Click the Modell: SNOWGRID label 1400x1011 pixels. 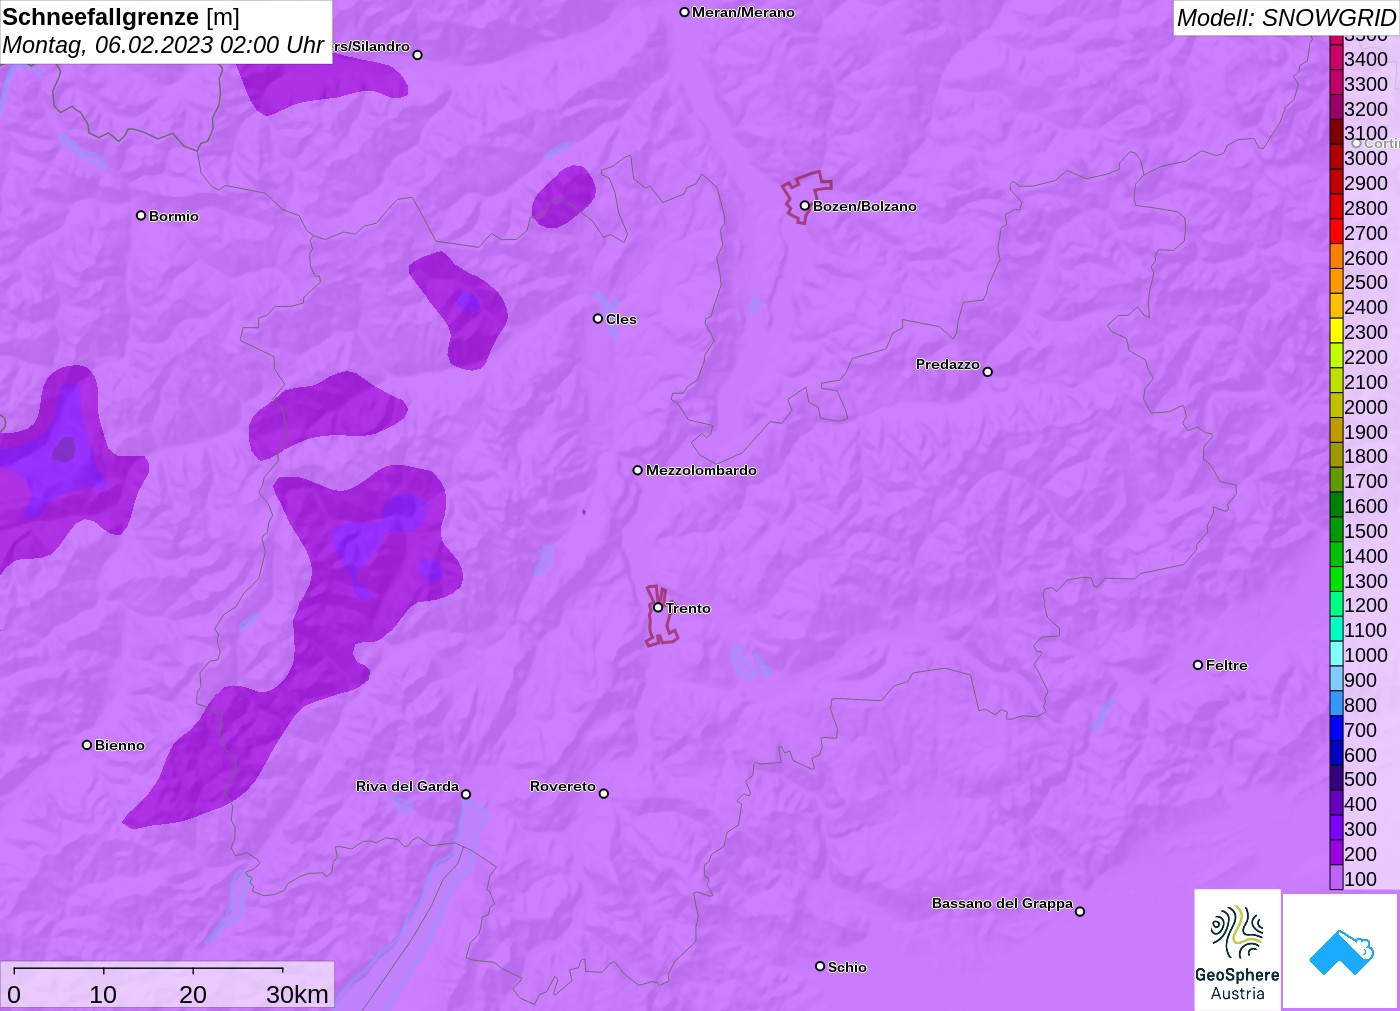click(x=1286, y=18)
